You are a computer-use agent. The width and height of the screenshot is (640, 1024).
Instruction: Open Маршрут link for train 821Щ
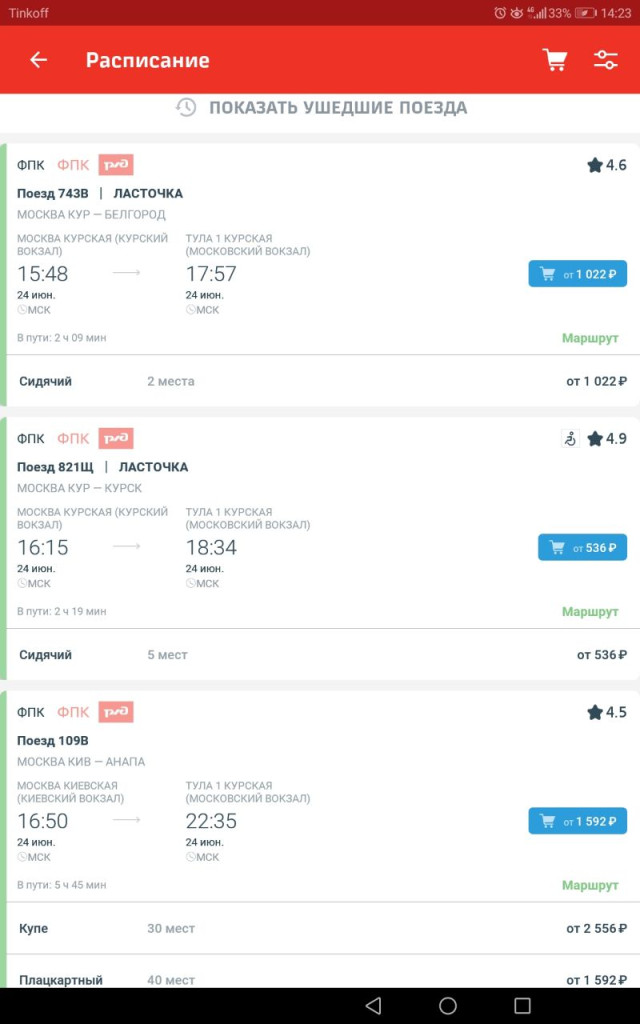tap(590, 611)
